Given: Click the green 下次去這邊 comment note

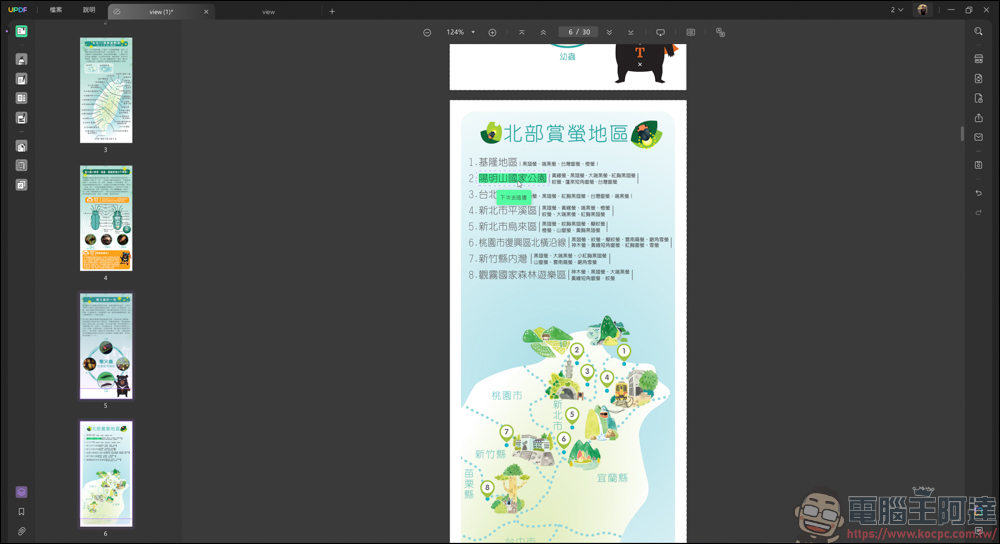Looking at the screenshot, I should point(513,198).
